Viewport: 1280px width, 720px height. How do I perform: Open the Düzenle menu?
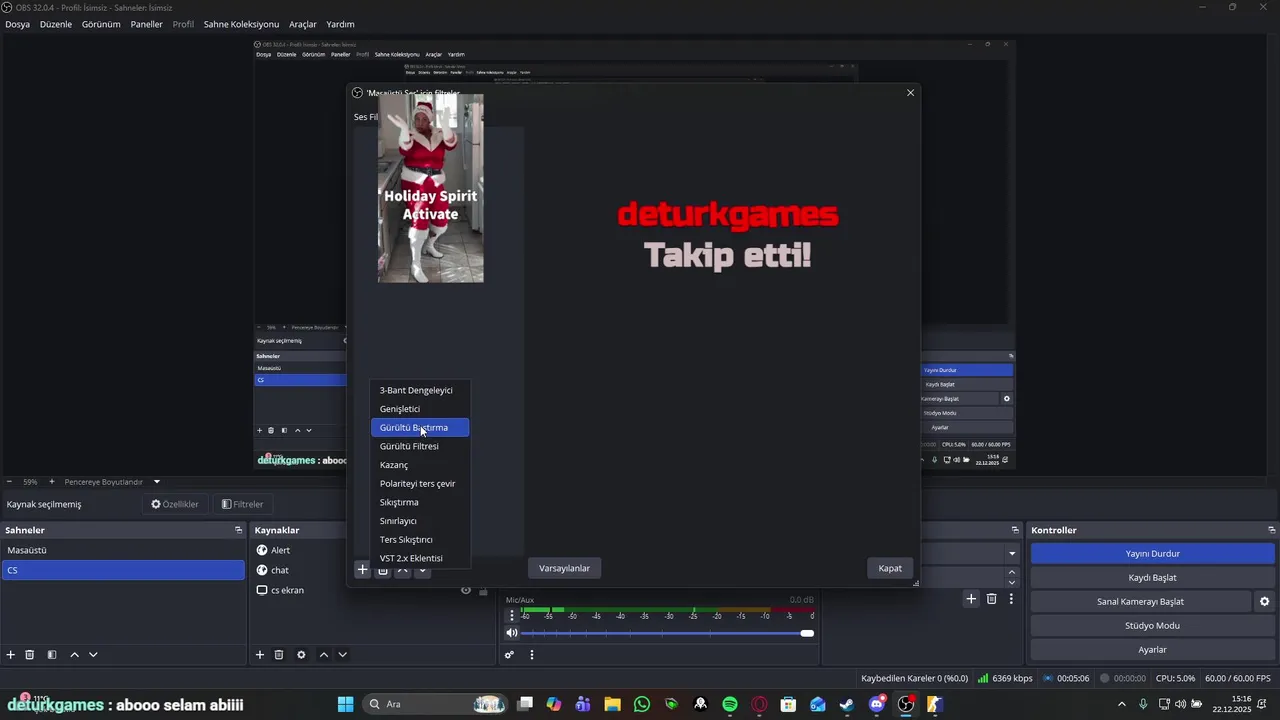[x=56, y=24]
